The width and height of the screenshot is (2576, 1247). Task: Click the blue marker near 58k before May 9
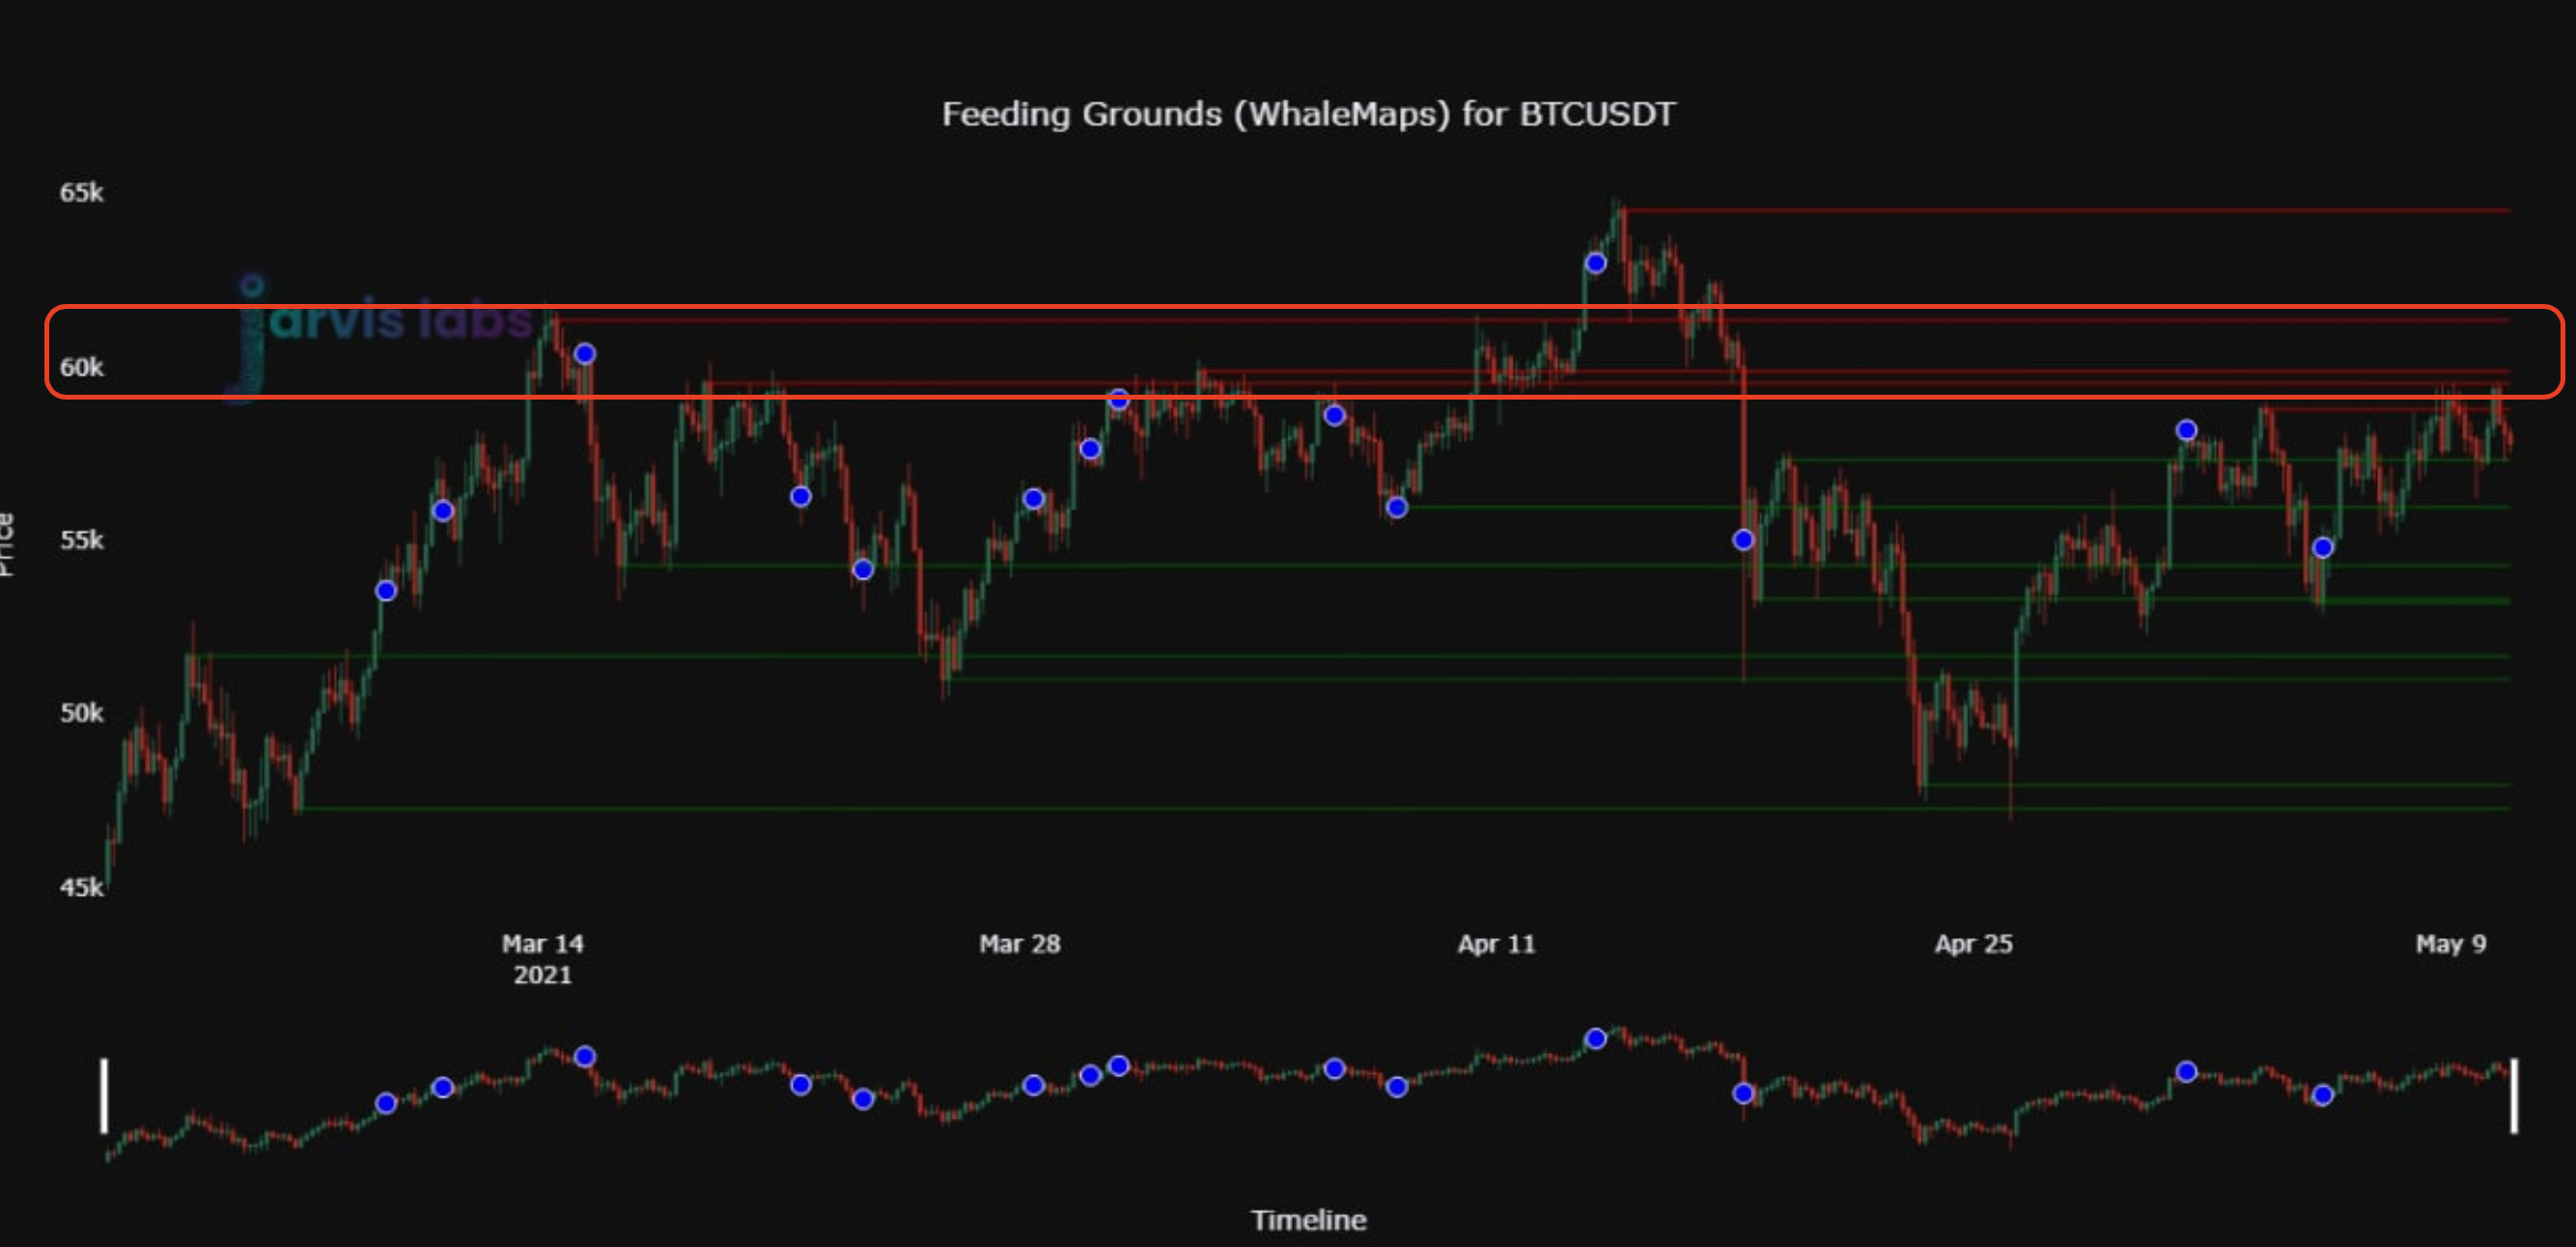[2186, 430]
